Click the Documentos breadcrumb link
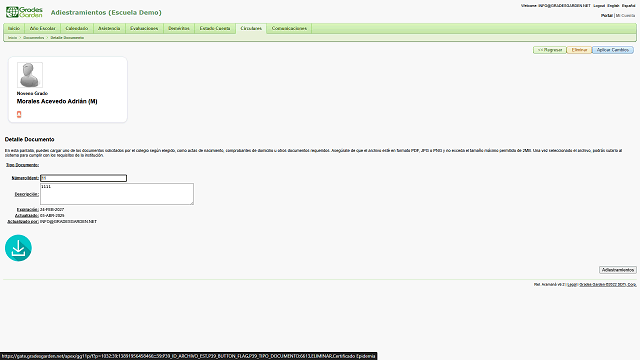640x360 pixels. coord(33,38)
